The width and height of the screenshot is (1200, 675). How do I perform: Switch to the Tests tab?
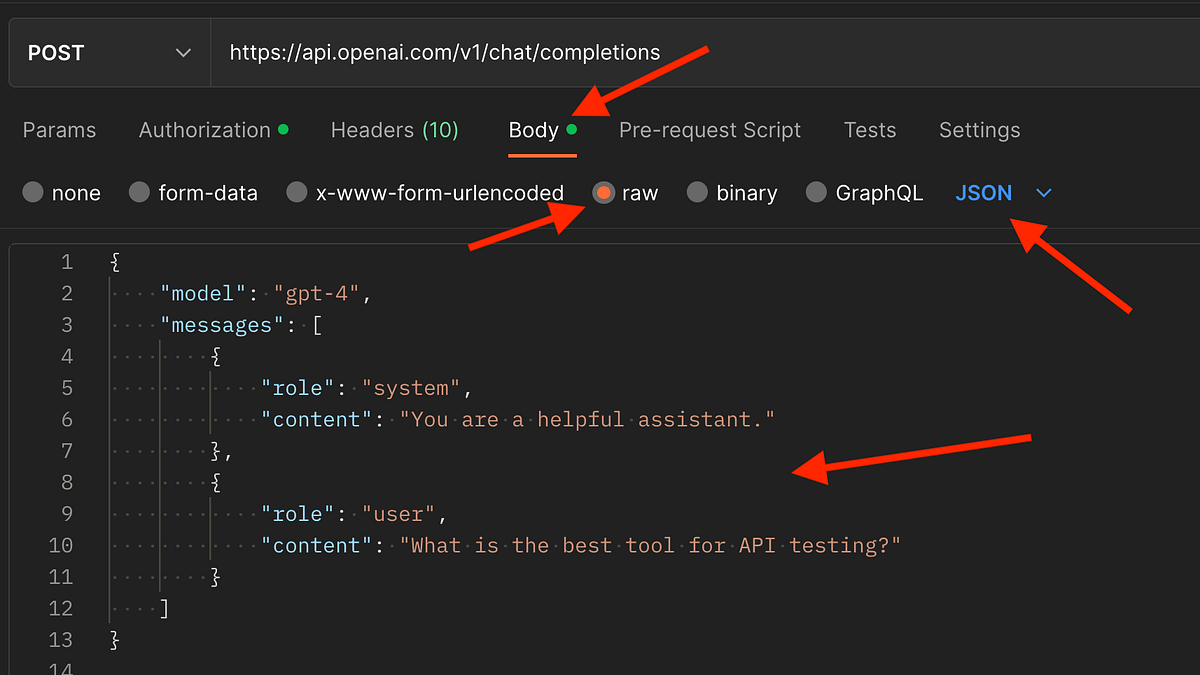[870, 130]
